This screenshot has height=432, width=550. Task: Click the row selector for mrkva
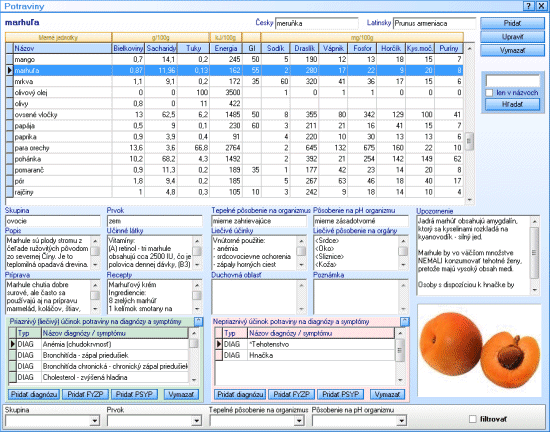pyautogui.click(x=9, y=81)
